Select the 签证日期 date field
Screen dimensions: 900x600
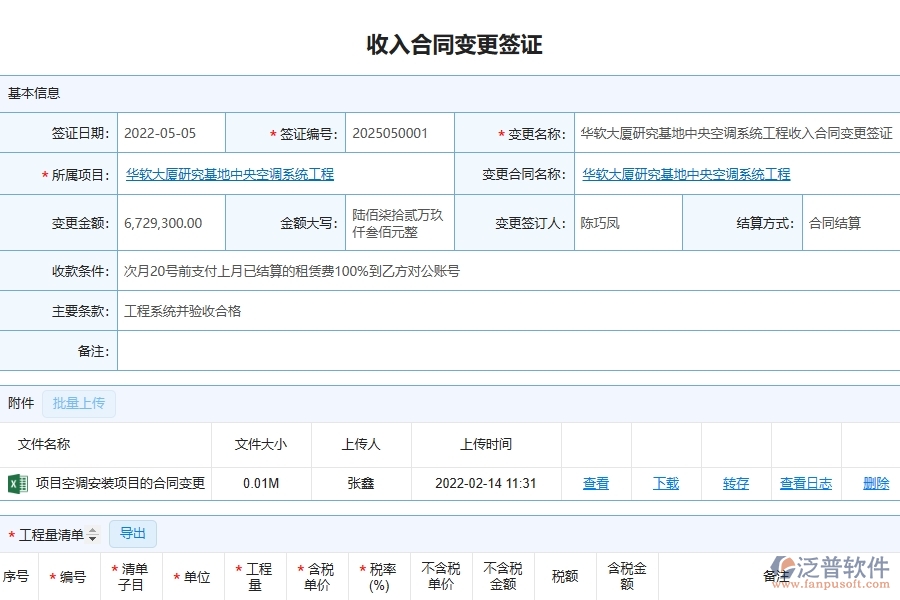point(170,131)
